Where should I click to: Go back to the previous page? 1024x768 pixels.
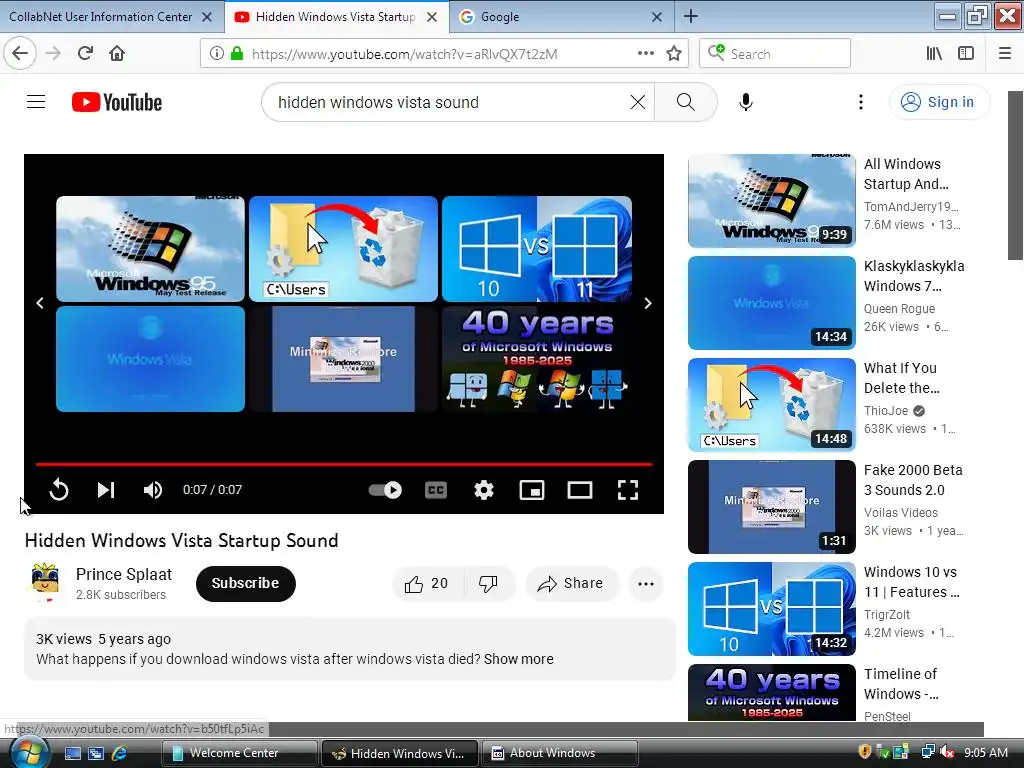click(20, 54)
